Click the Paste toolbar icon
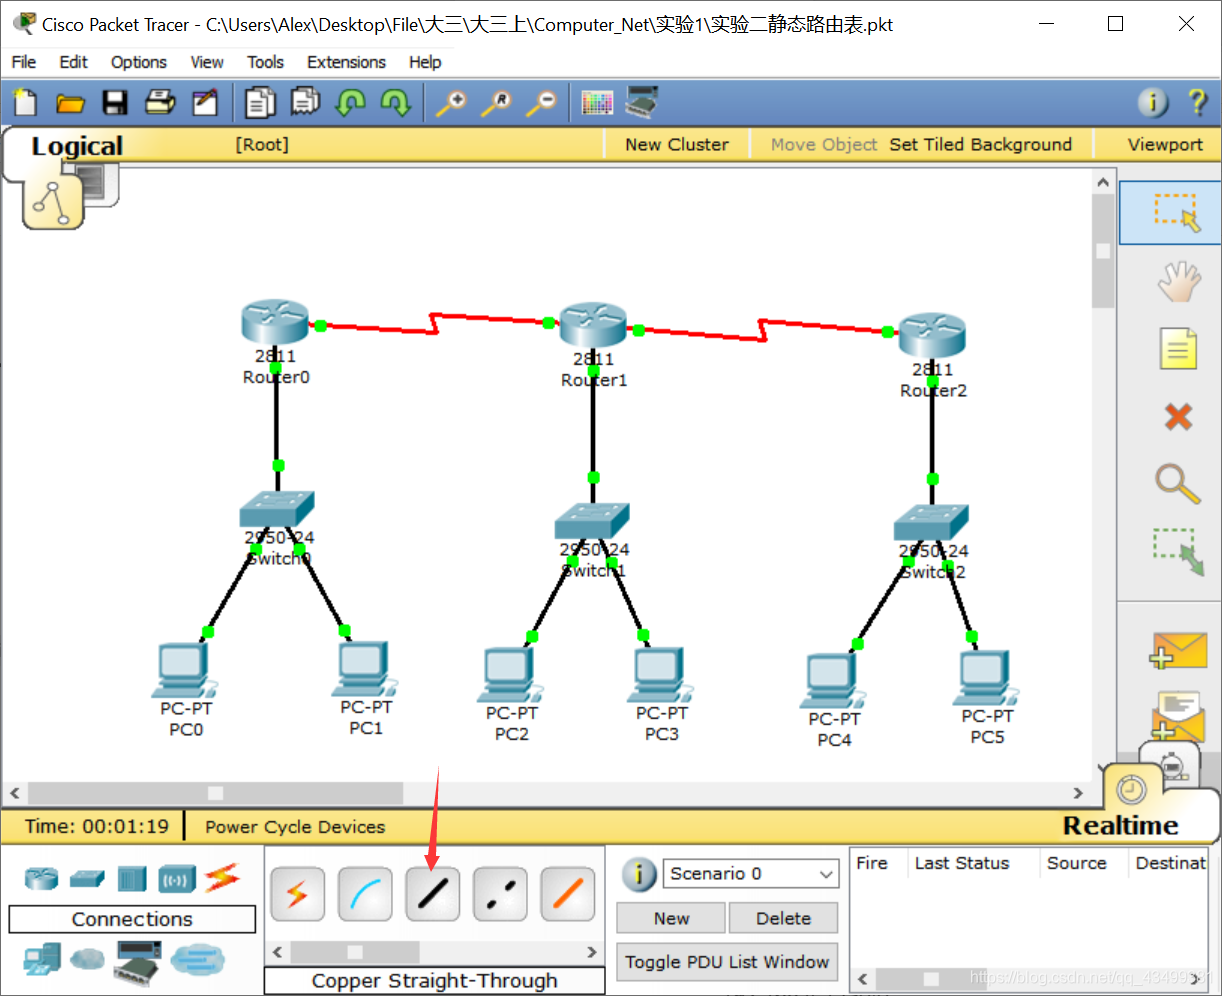 coord(305,102)
